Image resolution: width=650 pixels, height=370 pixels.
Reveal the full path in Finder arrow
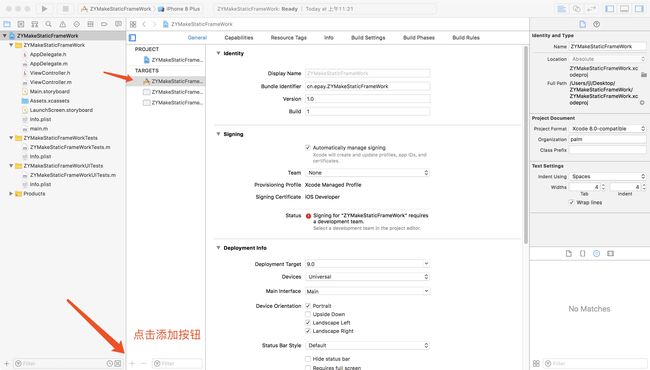coord(642,102)
